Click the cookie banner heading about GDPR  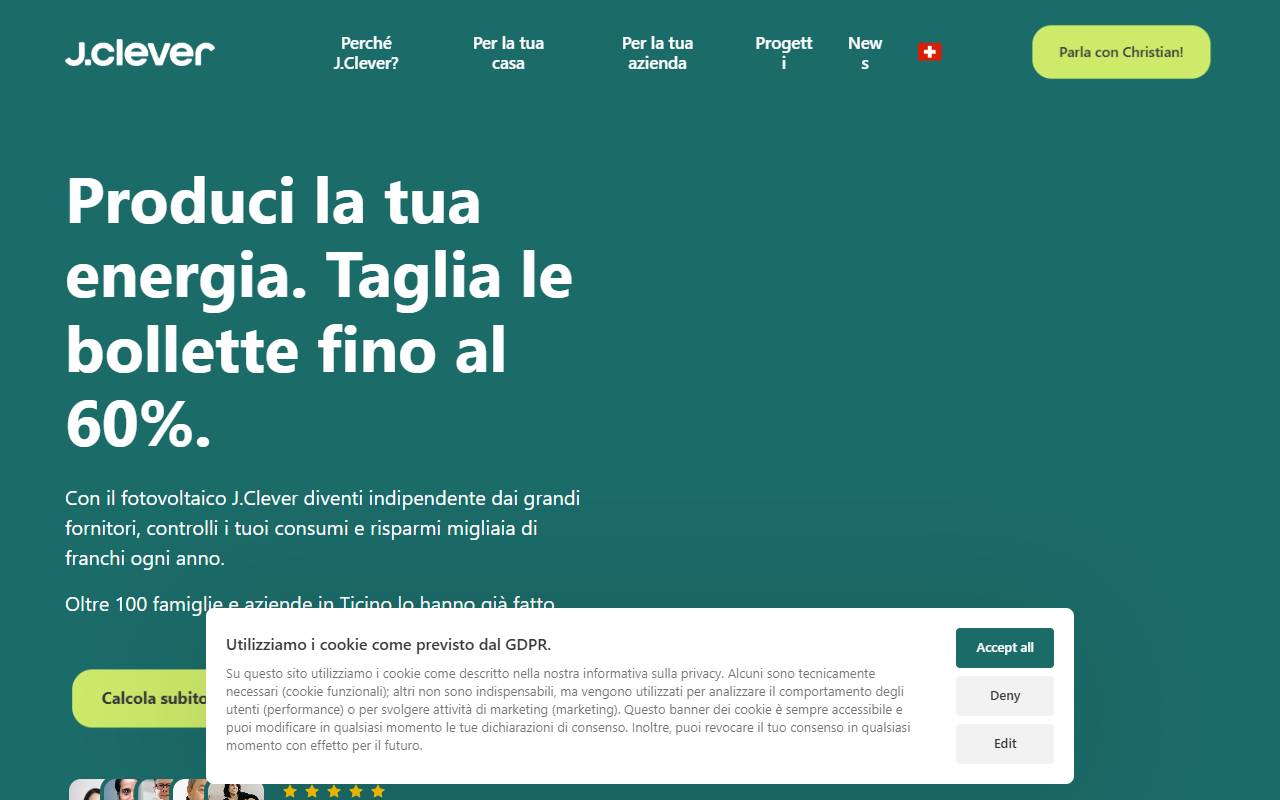pyautogui.click(x=388, y=645)
